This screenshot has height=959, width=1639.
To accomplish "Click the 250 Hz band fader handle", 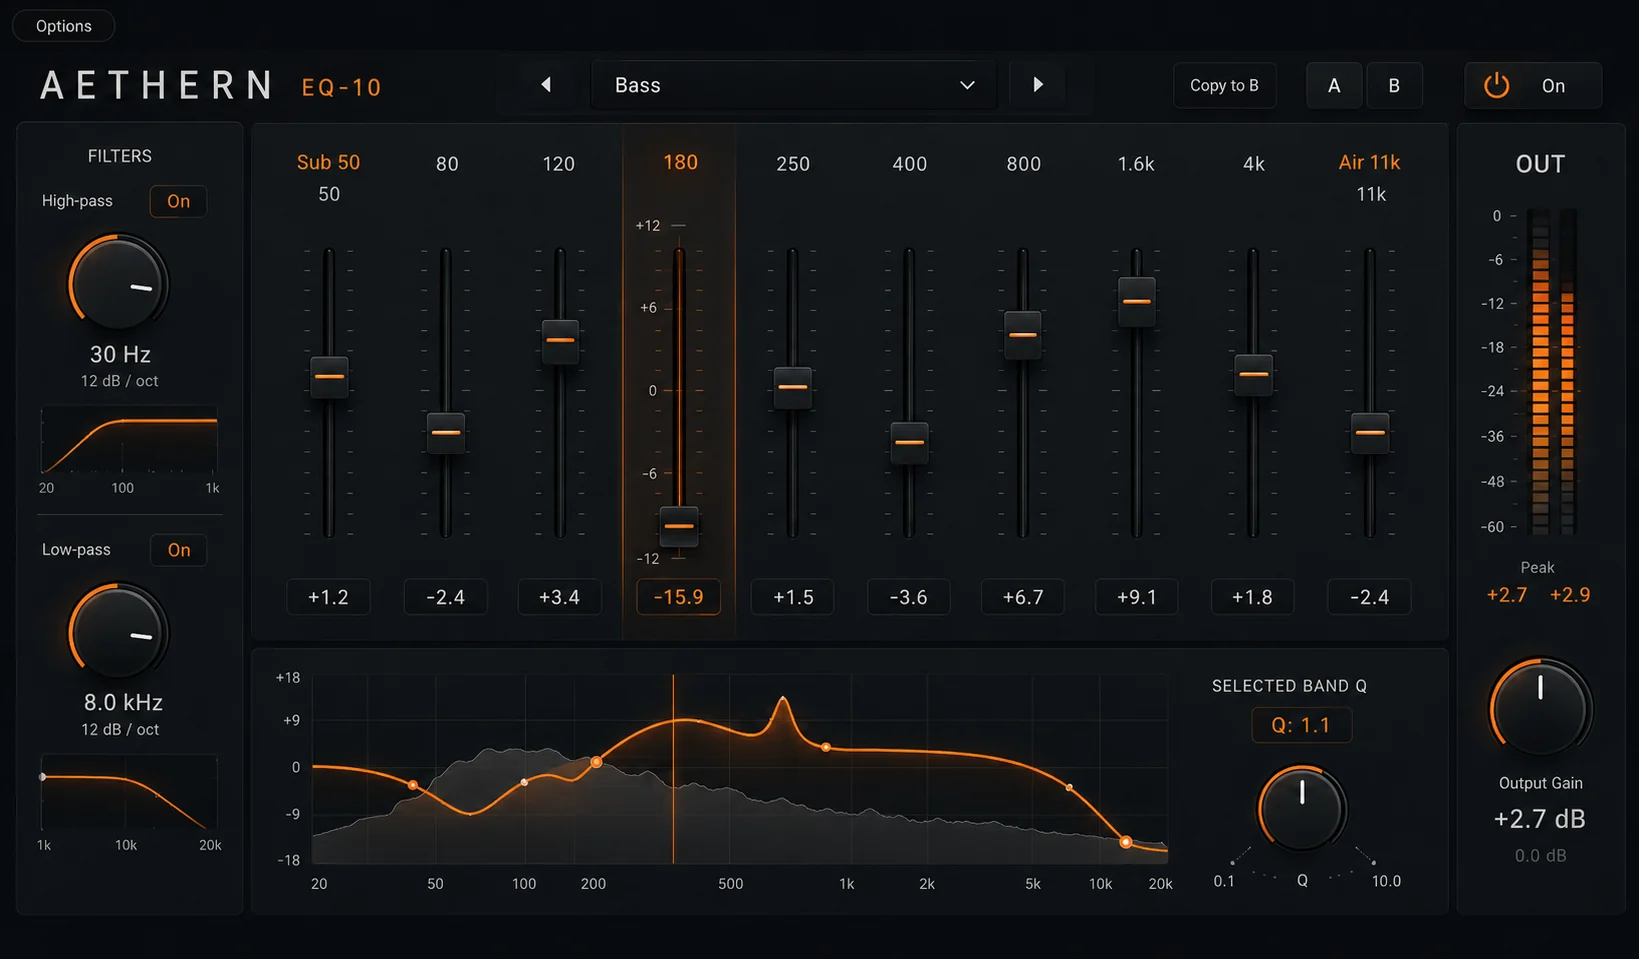I will tap(793, 387).
